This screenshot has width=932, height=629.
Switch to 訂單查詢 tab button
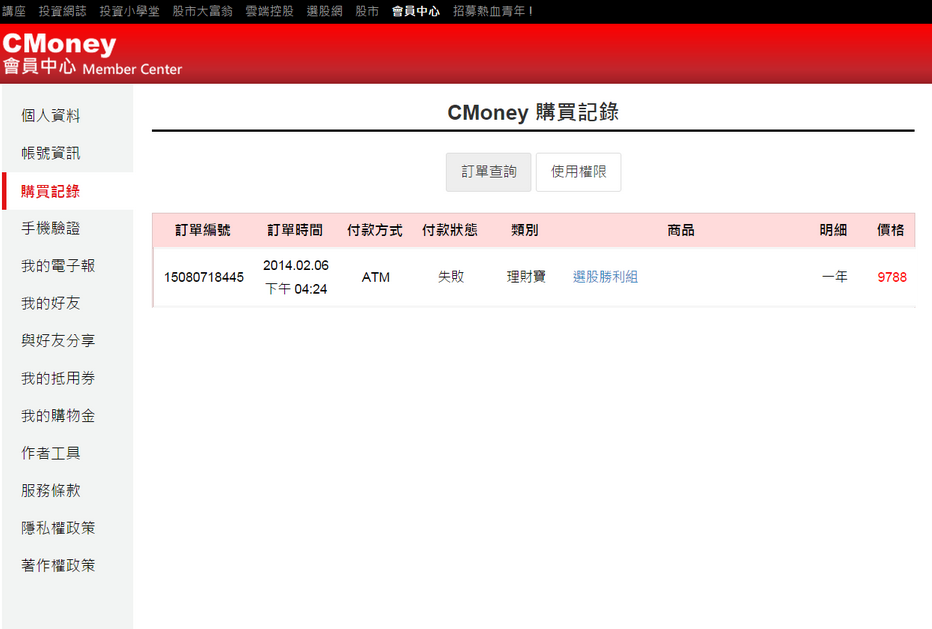489,172
